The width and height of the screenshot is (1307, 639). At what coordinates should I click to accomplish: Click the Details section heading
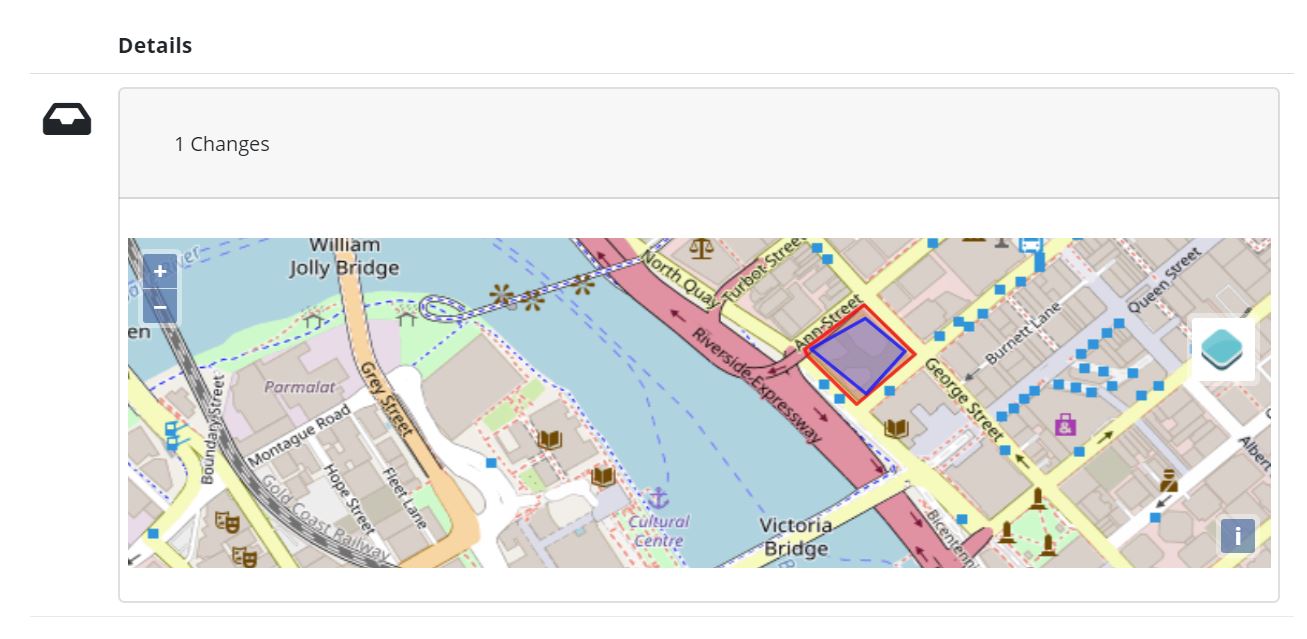tap(155, 46)
